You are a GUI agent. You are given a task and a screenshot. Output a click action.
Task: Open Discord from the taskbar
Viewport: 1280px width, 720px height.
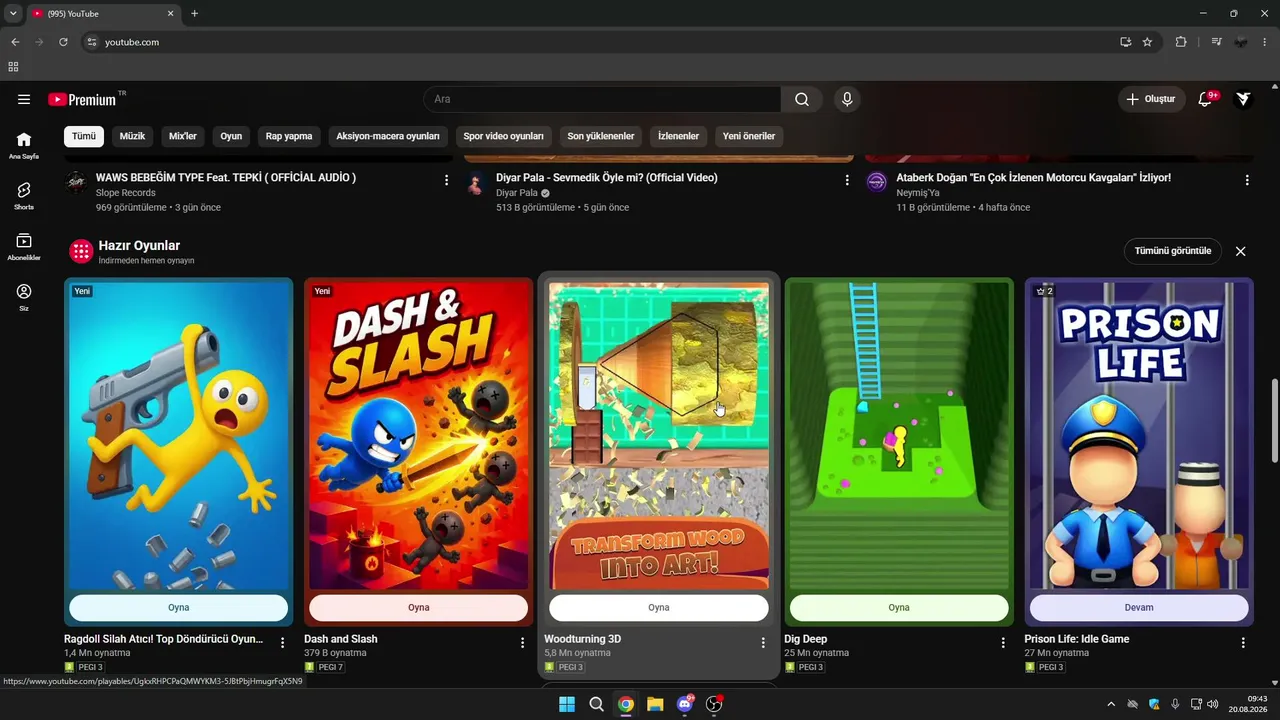tap(685, 704)
